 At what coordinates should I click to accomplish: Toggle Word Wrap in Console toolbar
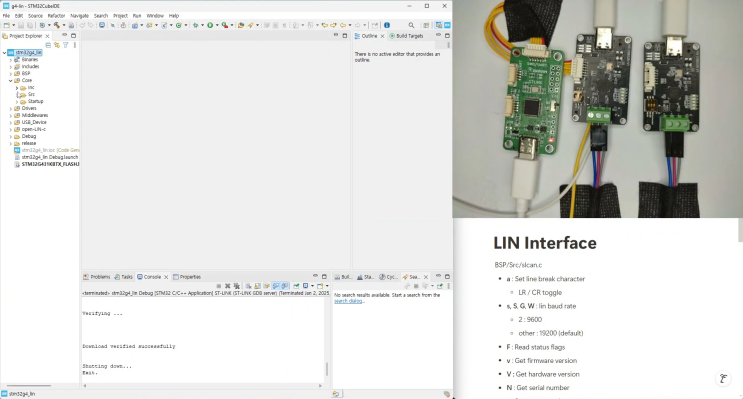266,286
